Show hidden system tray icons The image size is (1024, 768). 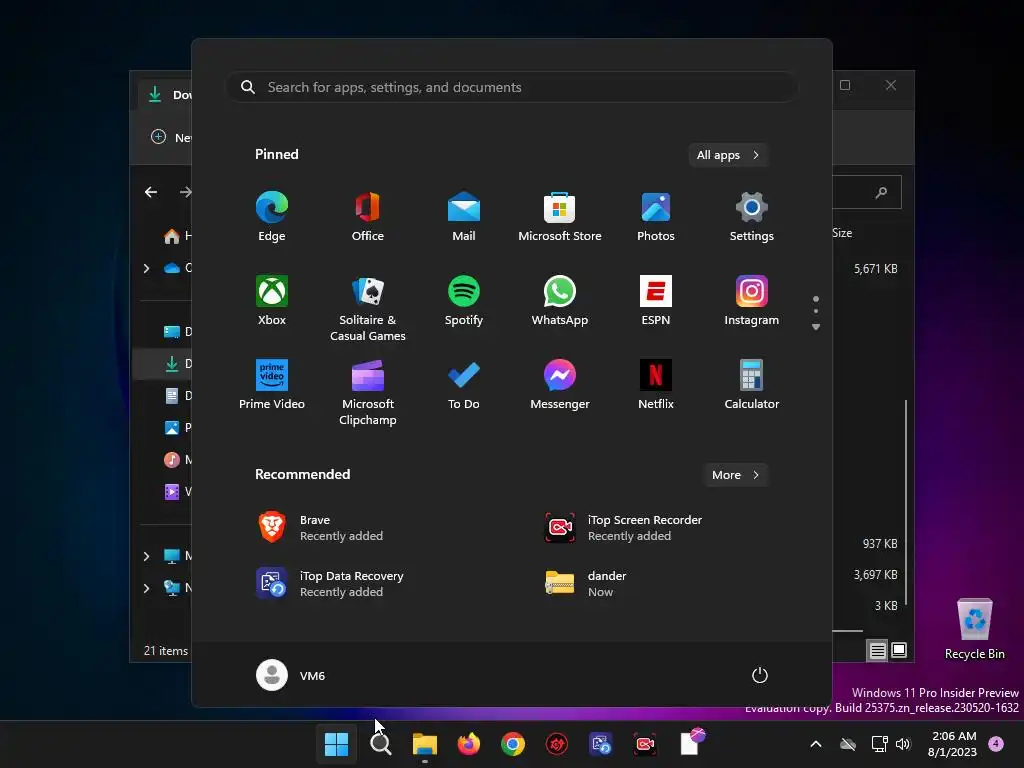[x=816, y=744]
